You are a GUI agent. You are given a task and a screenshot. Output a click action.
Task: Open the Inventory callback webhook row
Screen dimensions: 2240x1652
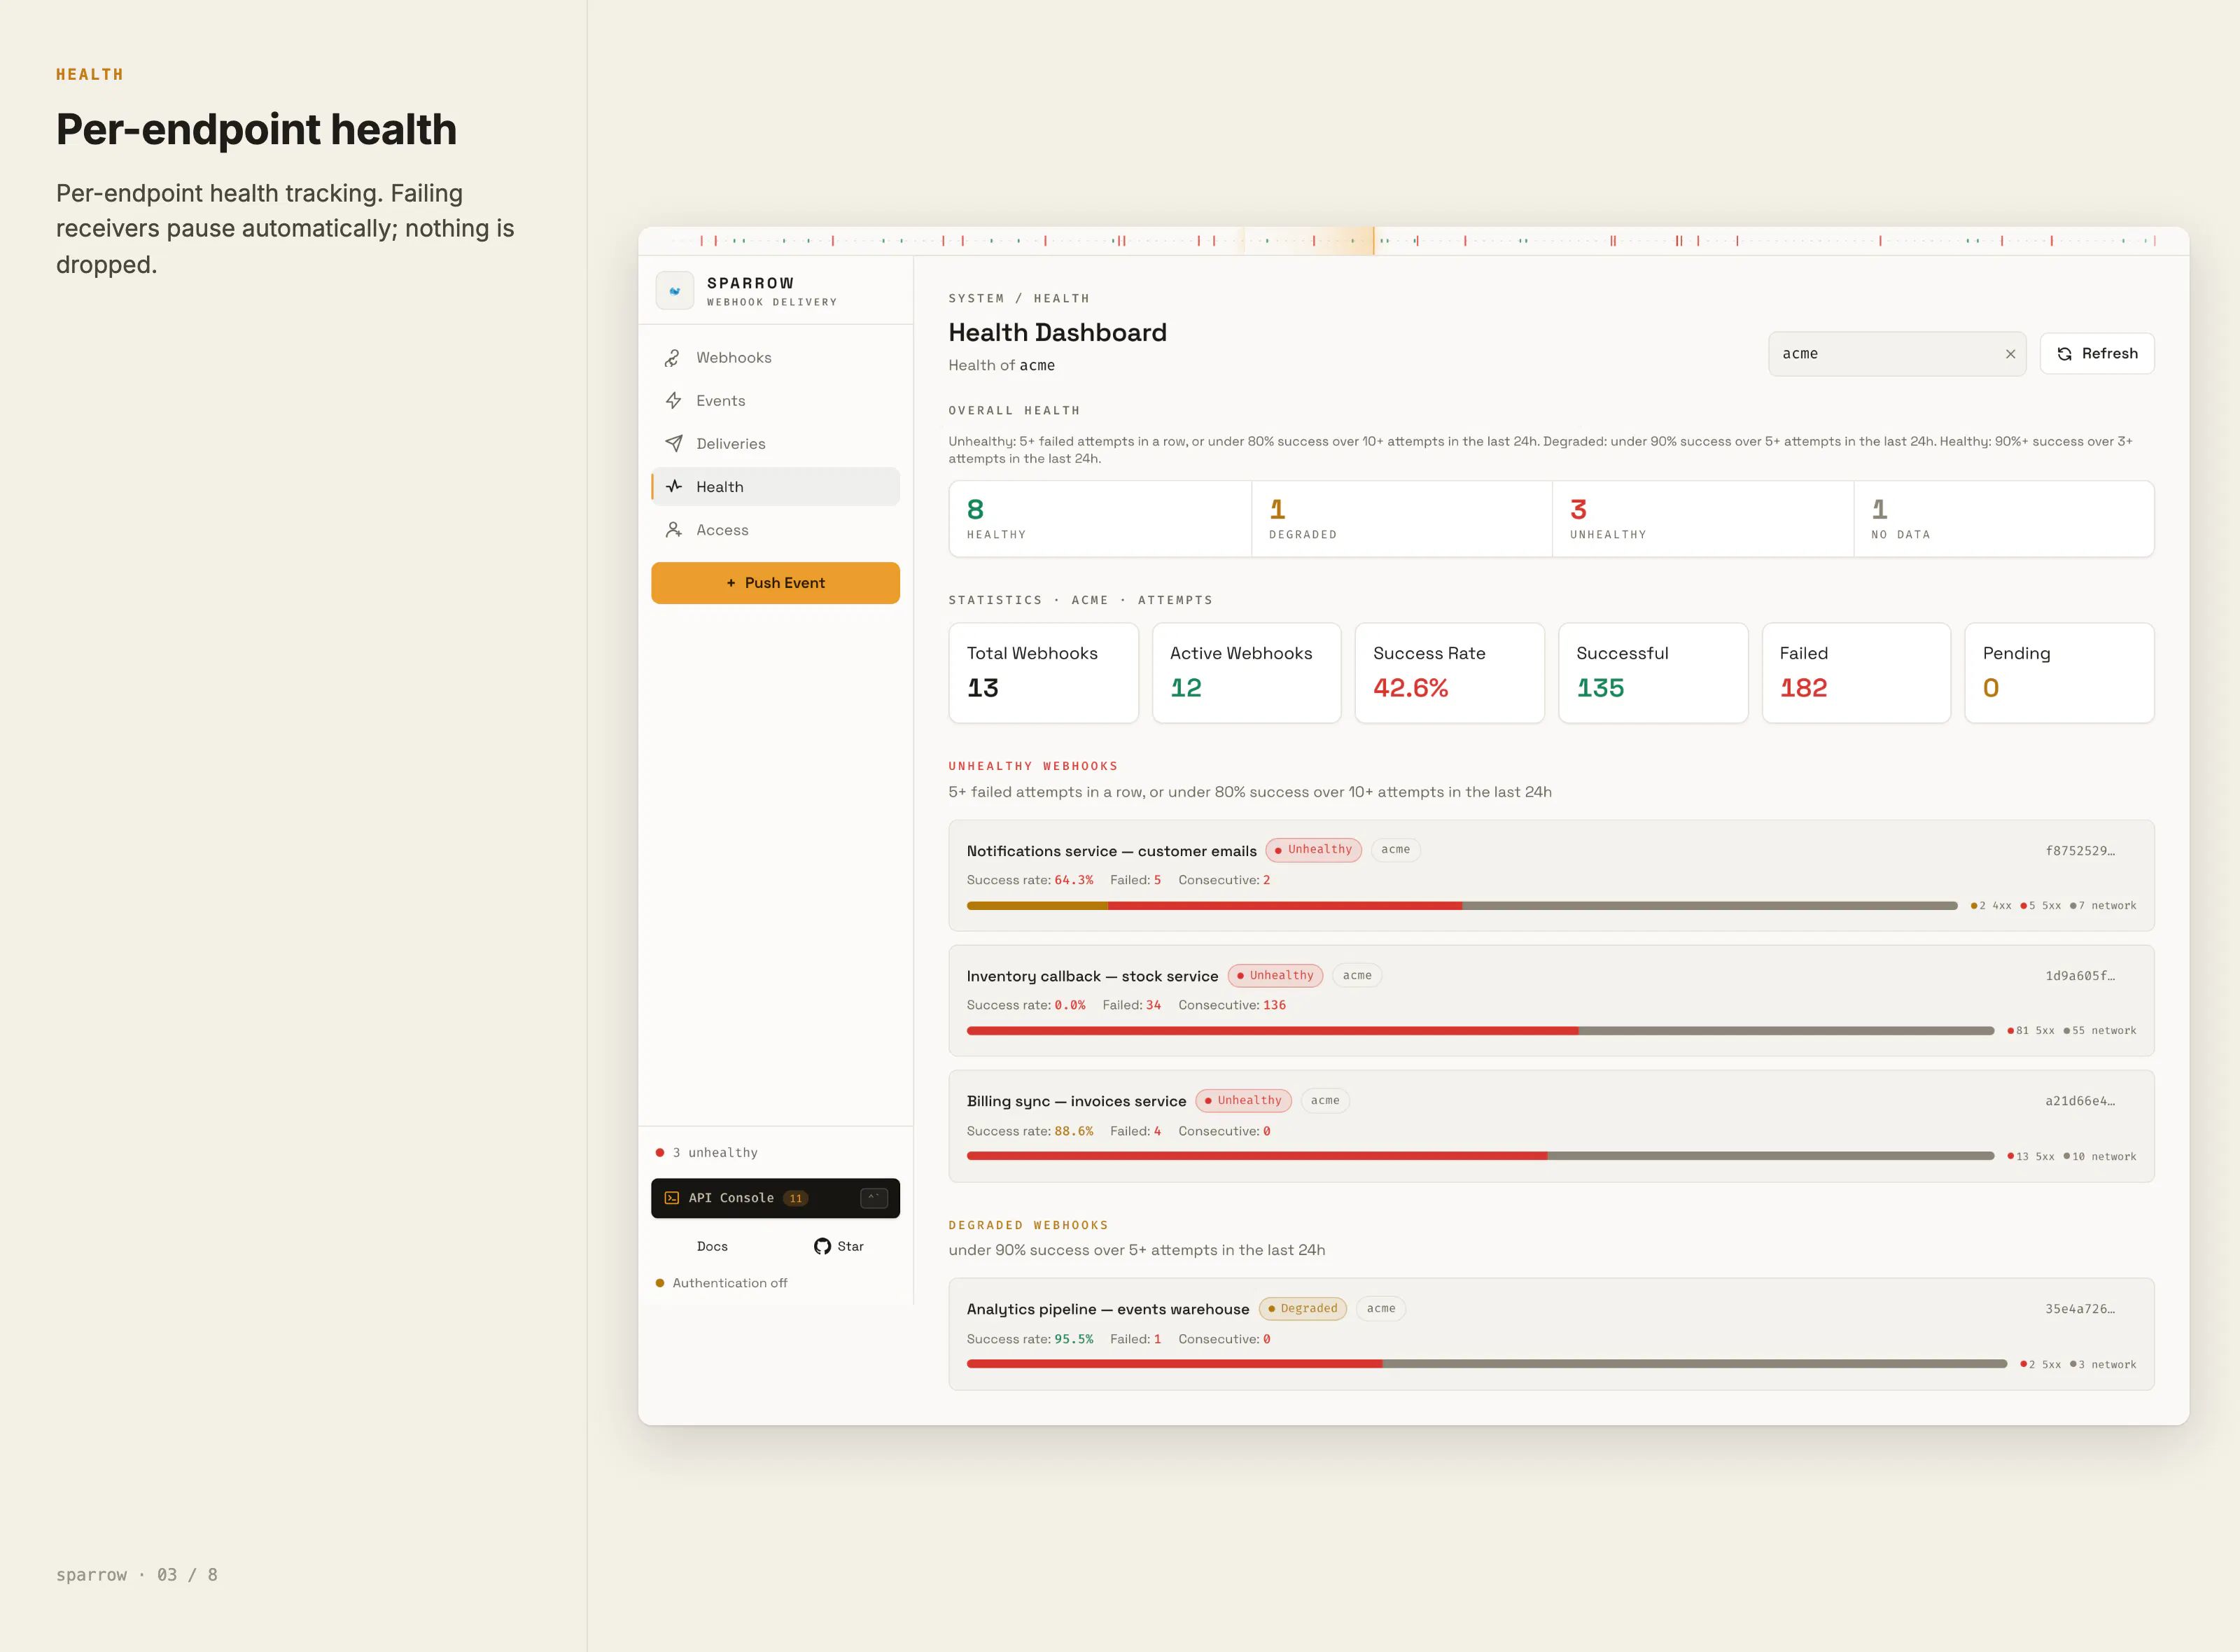click(x=1551, y=1001)
